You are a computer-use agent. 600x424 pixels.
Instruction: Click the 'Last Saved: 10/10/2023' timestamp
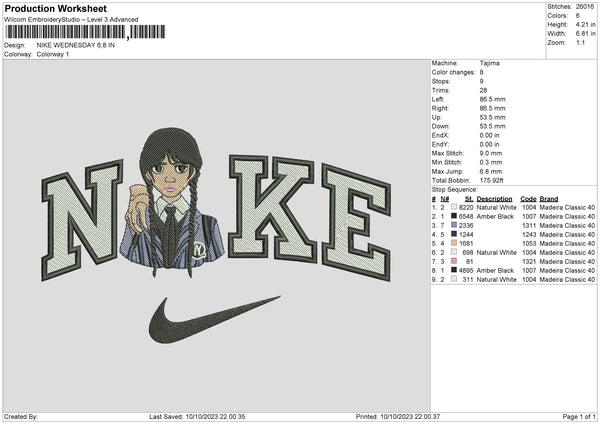197,416
